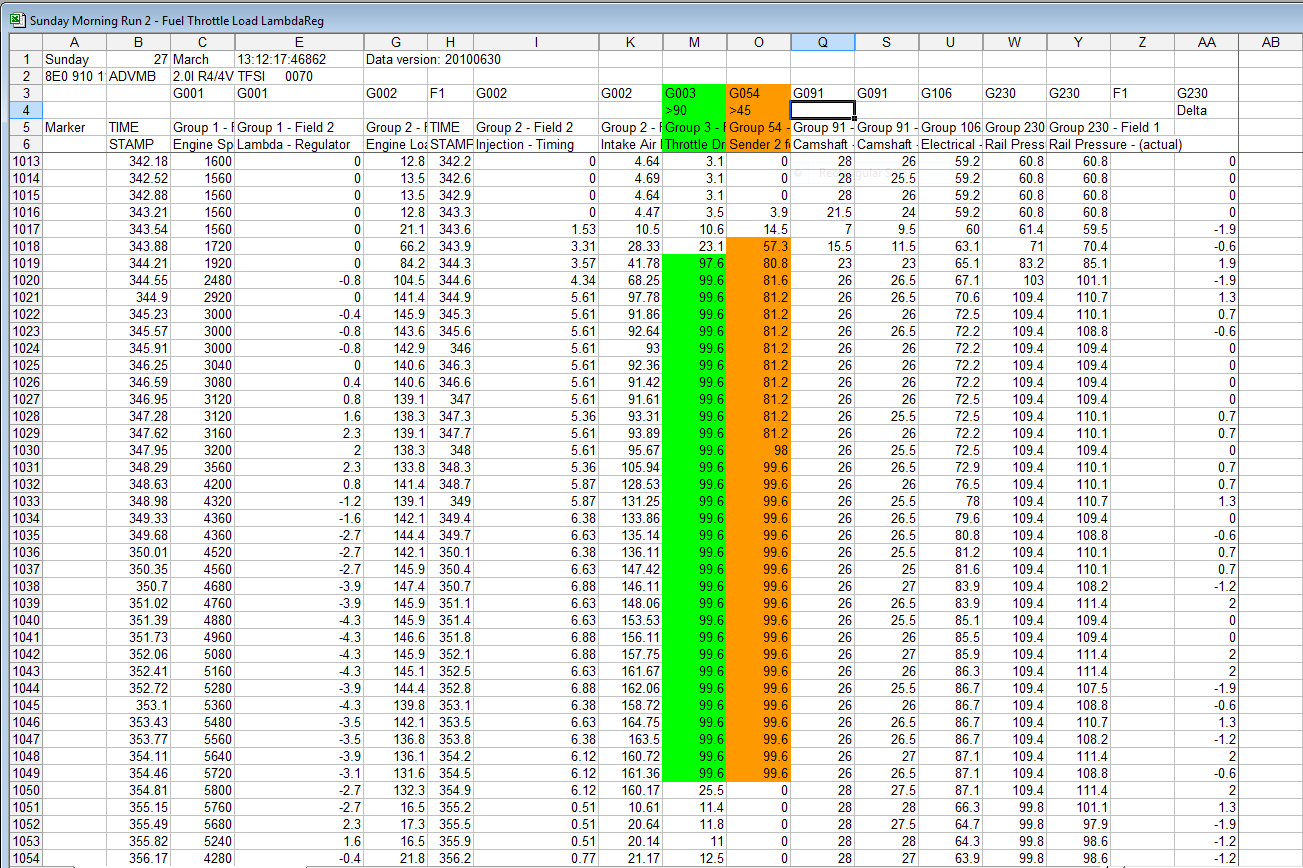Screen dimensions: 1303x868
Task: Select row 1054 header
Action: click(25, 858)
